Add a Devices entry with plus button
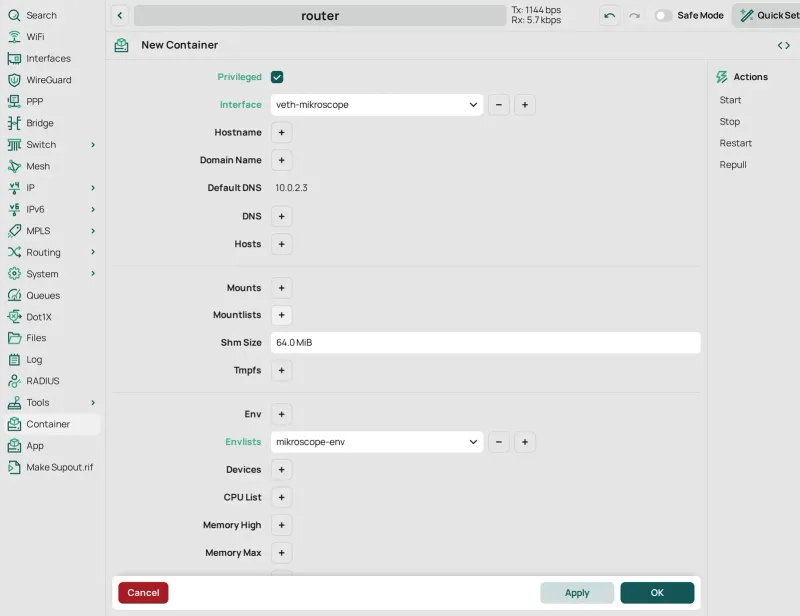Screen dimensions: 800x616 (x=282, y=470)
